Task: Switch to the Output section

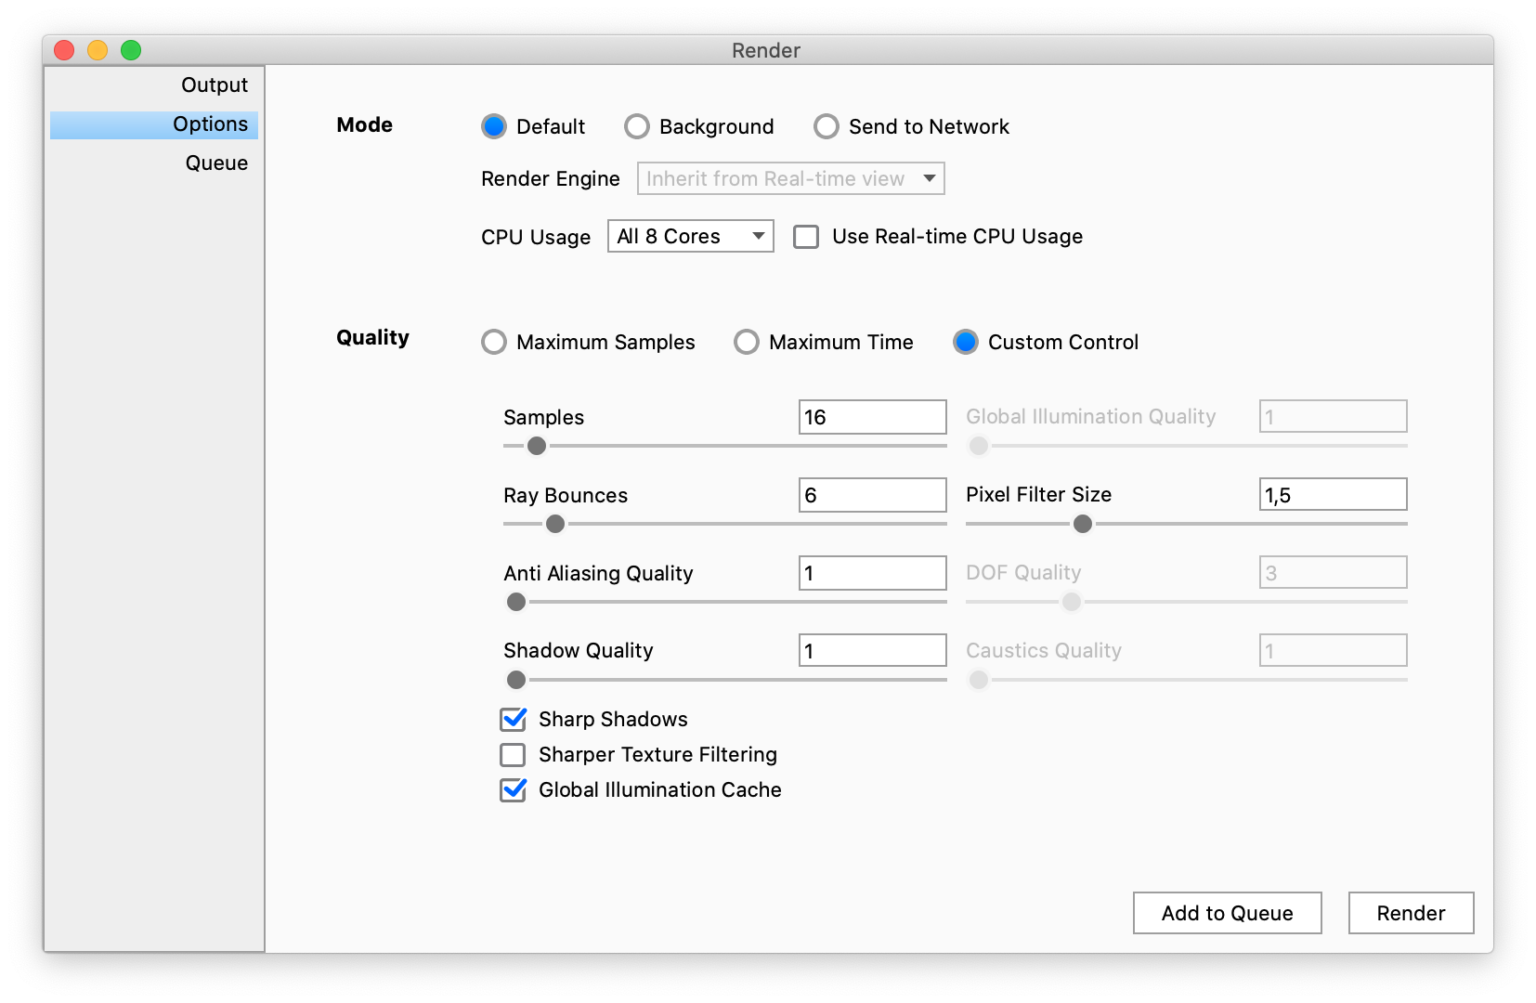Action: point(214,85)
